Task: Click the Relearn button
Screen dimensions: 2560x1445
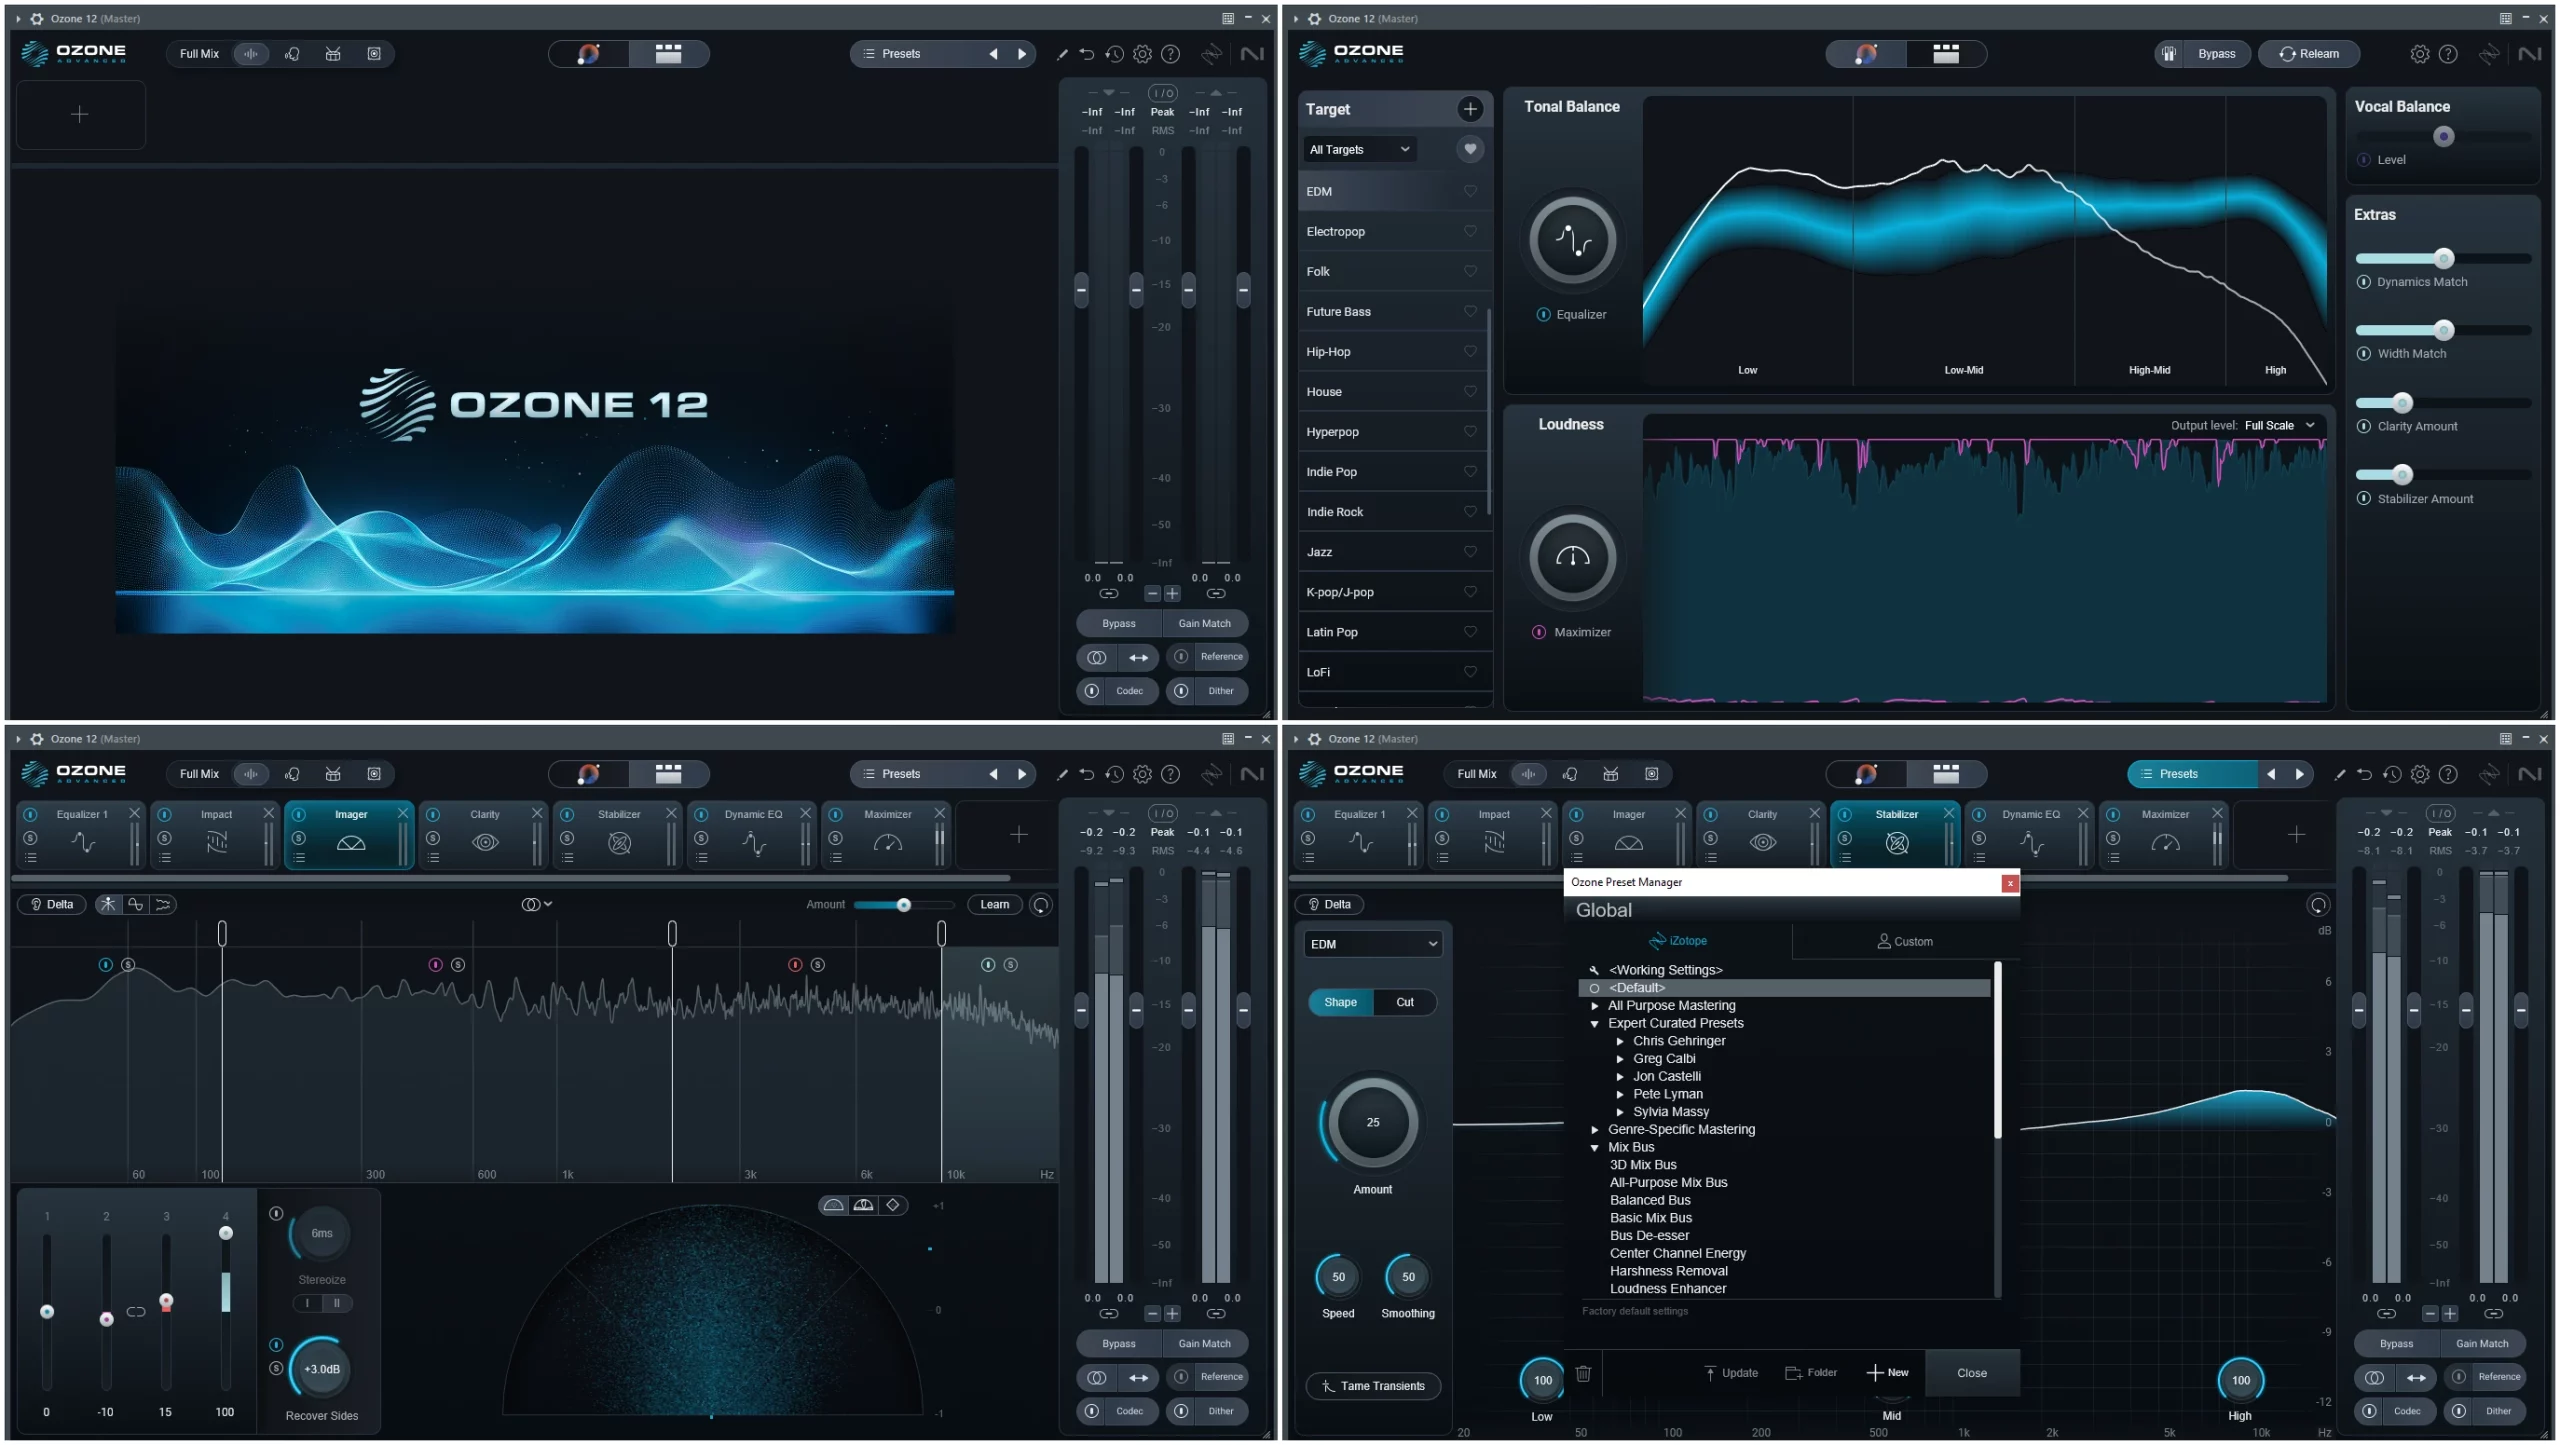Action: (2308, 54)
